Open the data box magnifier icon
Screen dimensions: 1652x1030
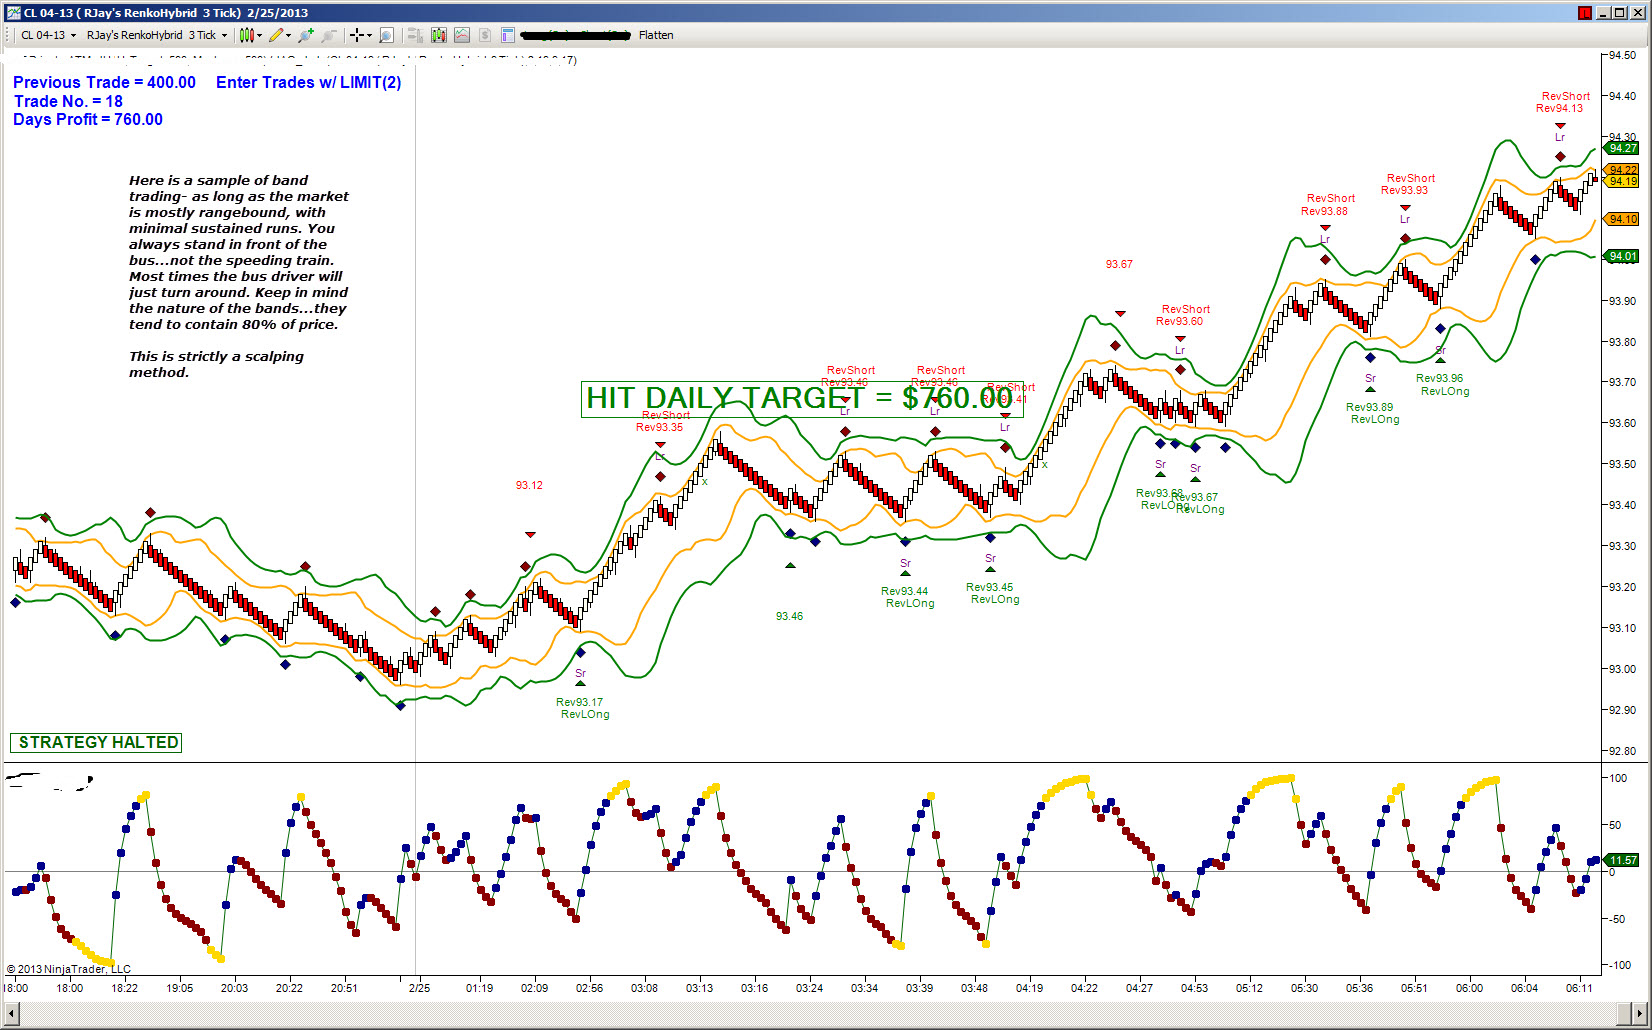(x=387, y=35)
